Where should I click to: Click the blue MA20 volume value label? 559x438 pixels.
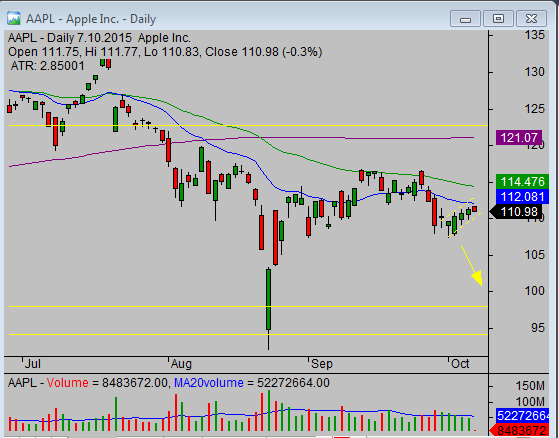pyautogui.click(x=522, y=416)
